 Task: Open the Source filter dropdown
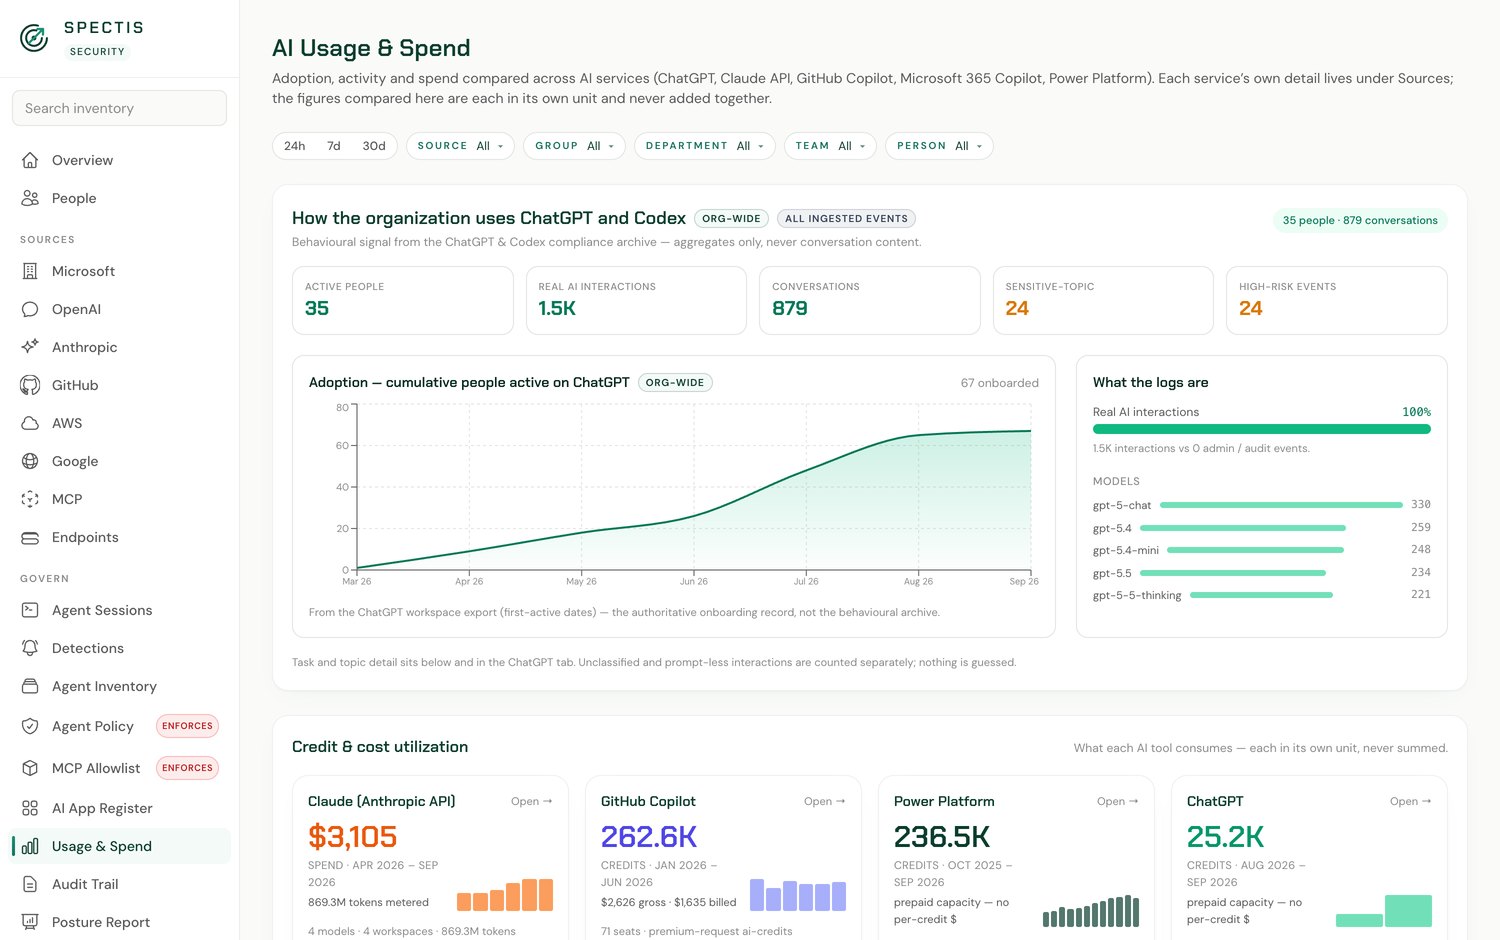[x=460, y=146]
